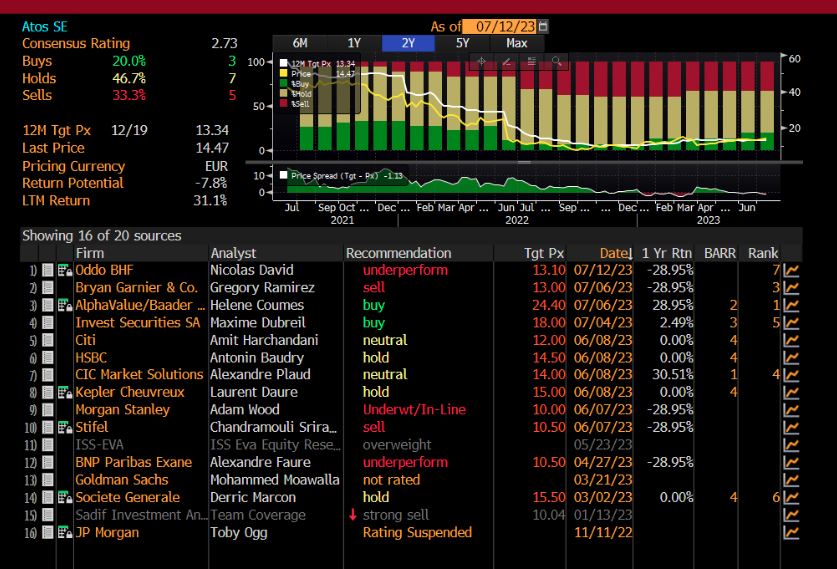Open the rating chart icon for Goldman Sachs
Screen dimensions: 837x569
[x=791, y=480]
